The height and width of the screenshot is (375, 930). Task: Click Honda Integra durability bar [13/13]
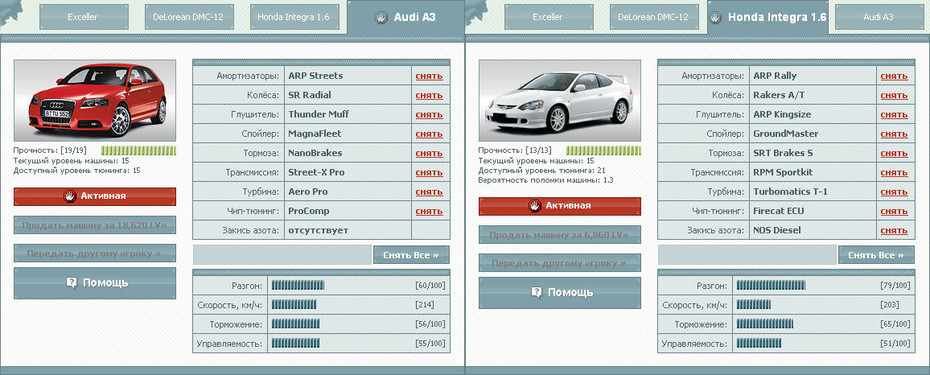[x=604, y=151]
